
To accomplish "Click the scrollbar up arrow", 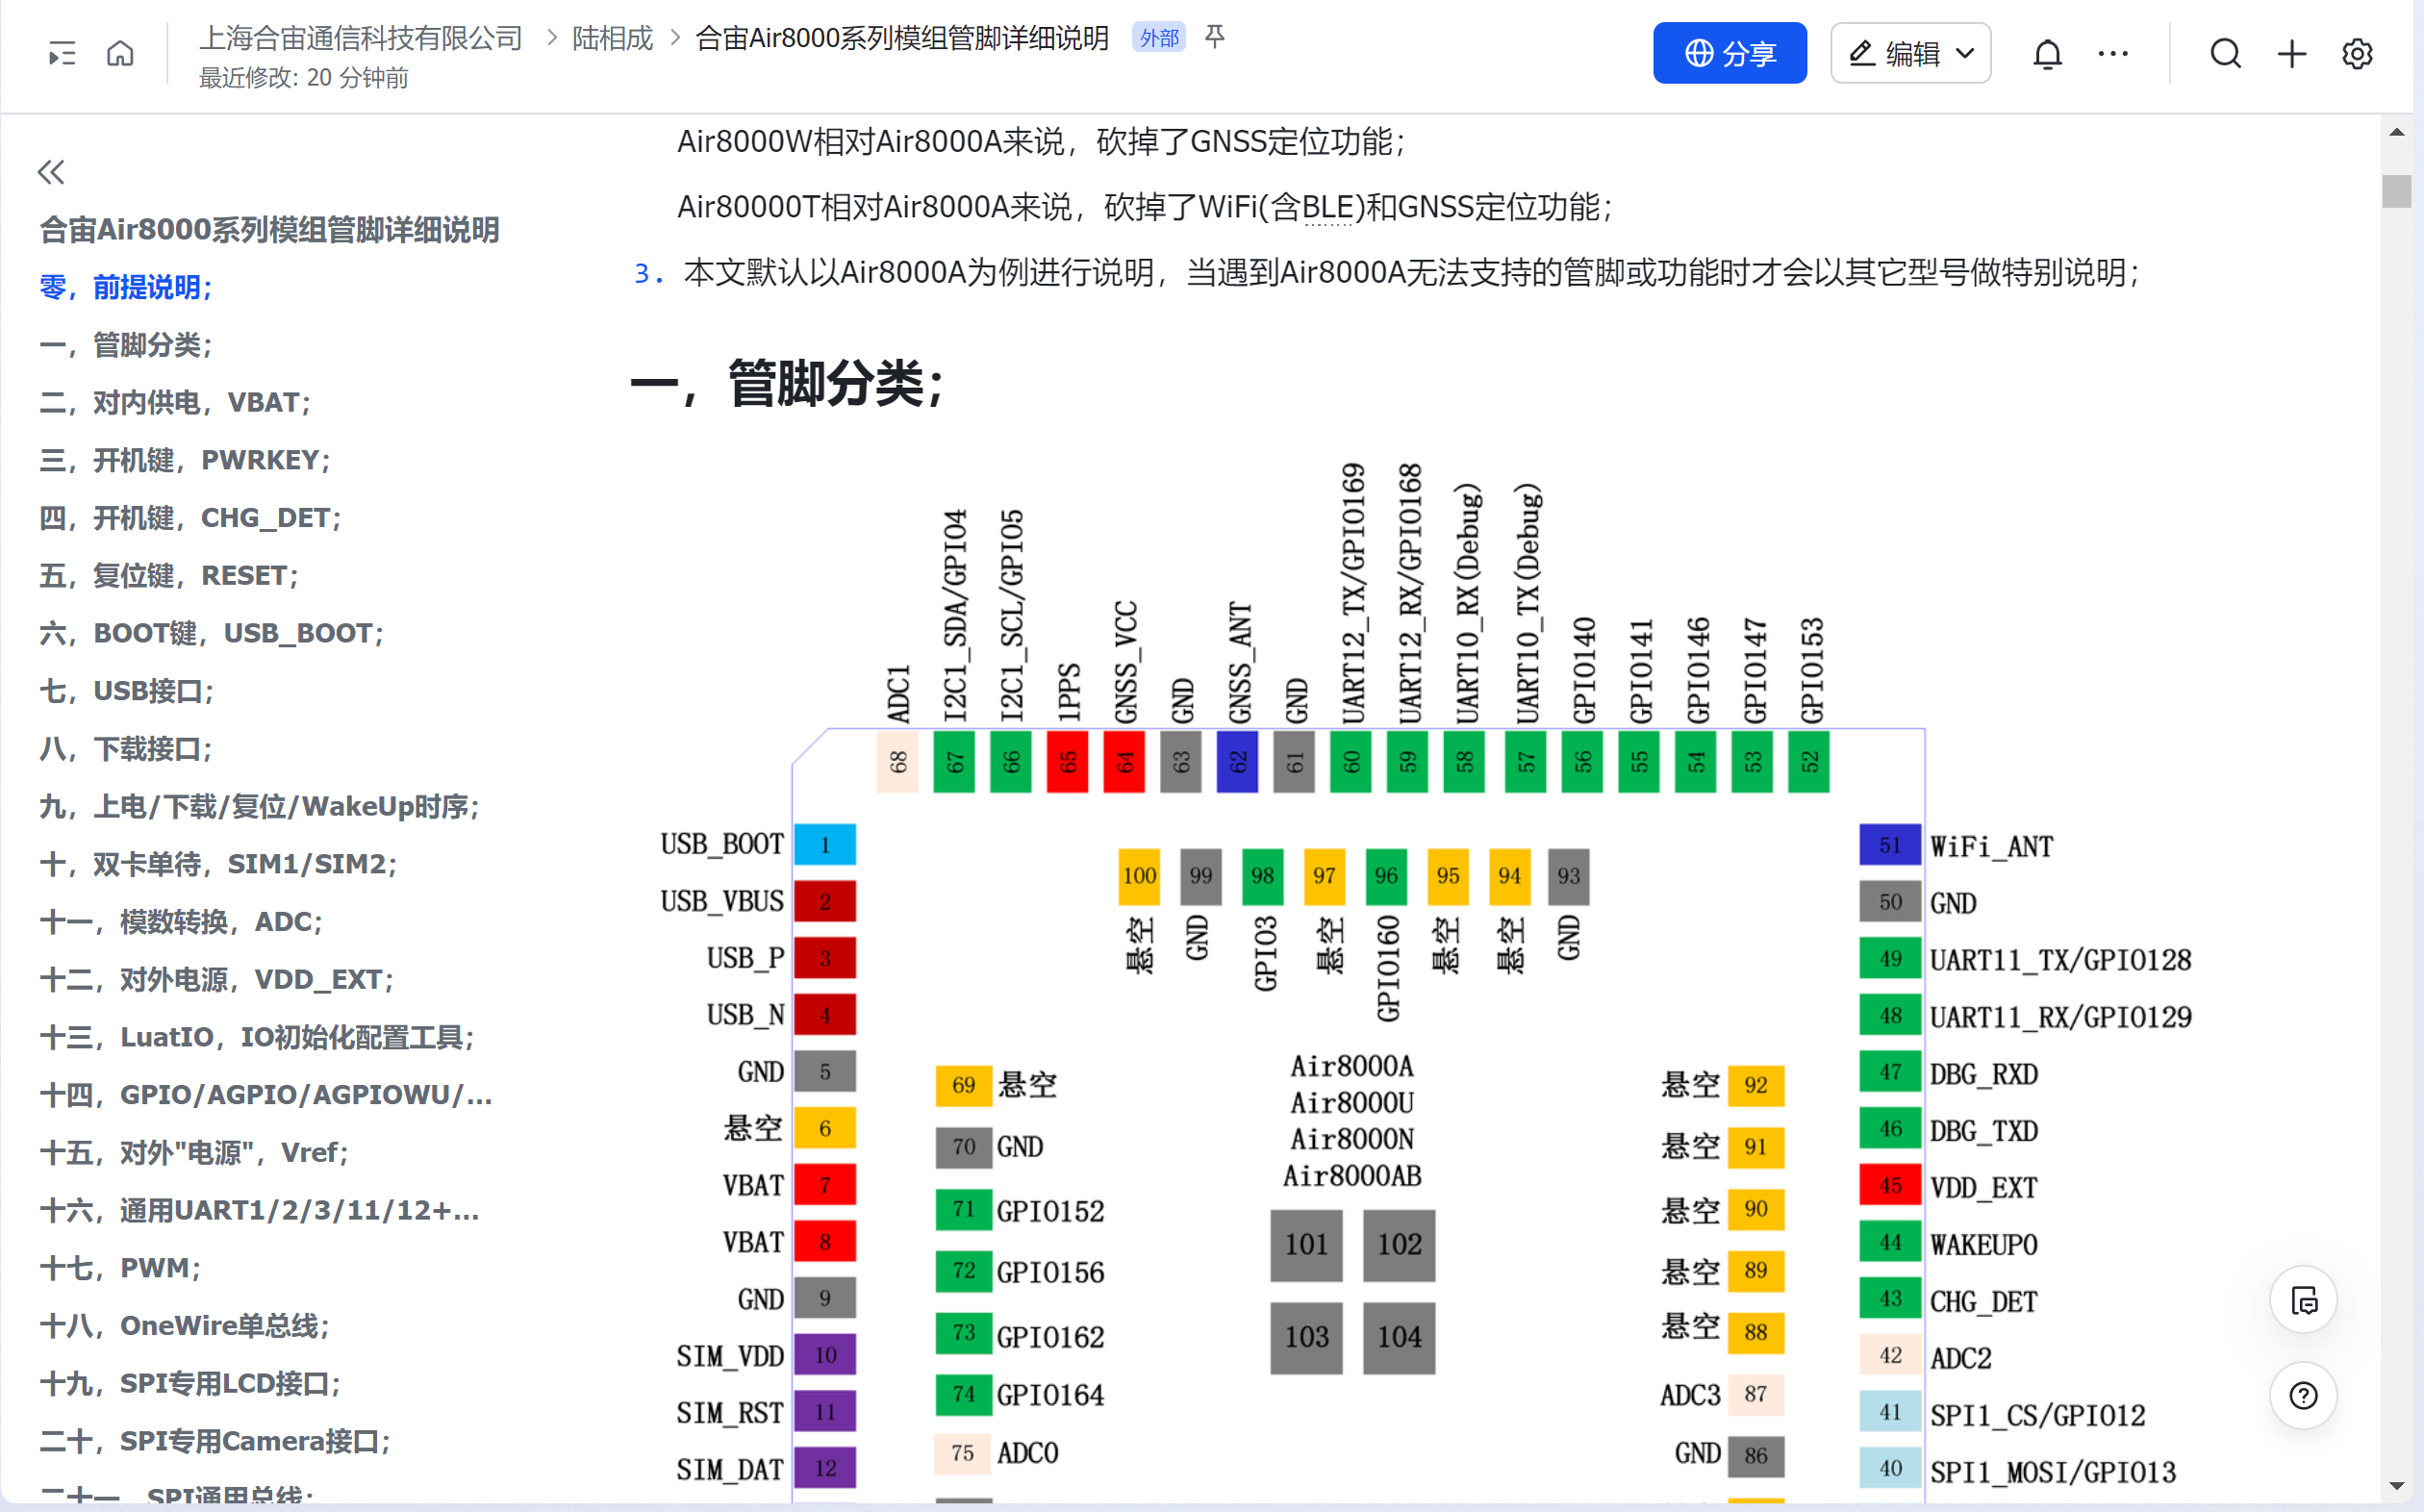I will (2396, 133).
